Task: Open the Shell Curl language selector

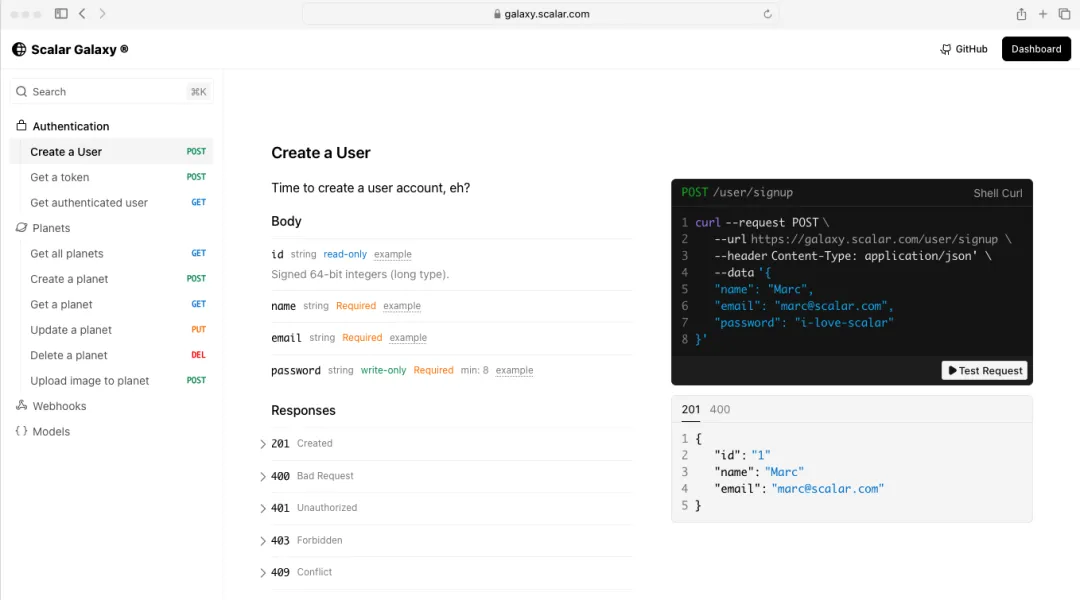Action: pyautogui.click(x=997, y=193)
